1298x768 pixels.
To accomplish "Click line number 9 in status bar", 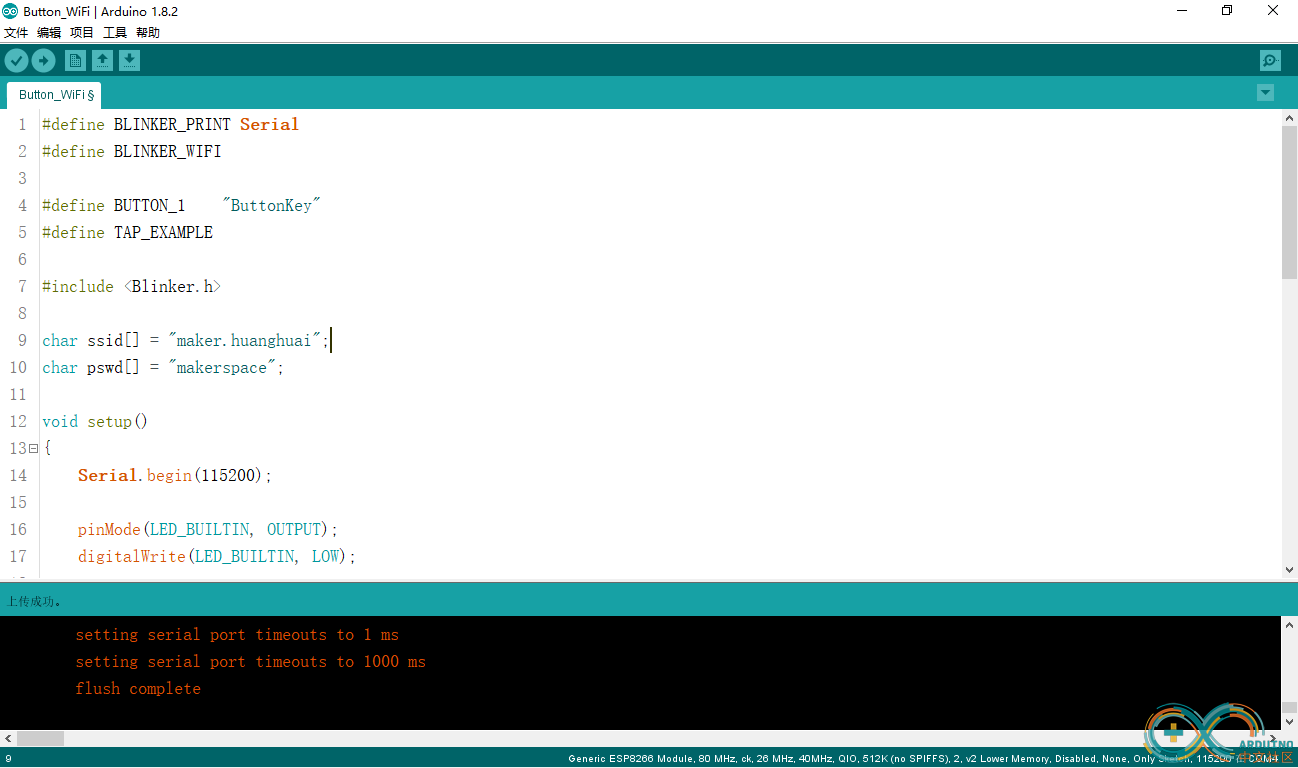I will 8,759.
